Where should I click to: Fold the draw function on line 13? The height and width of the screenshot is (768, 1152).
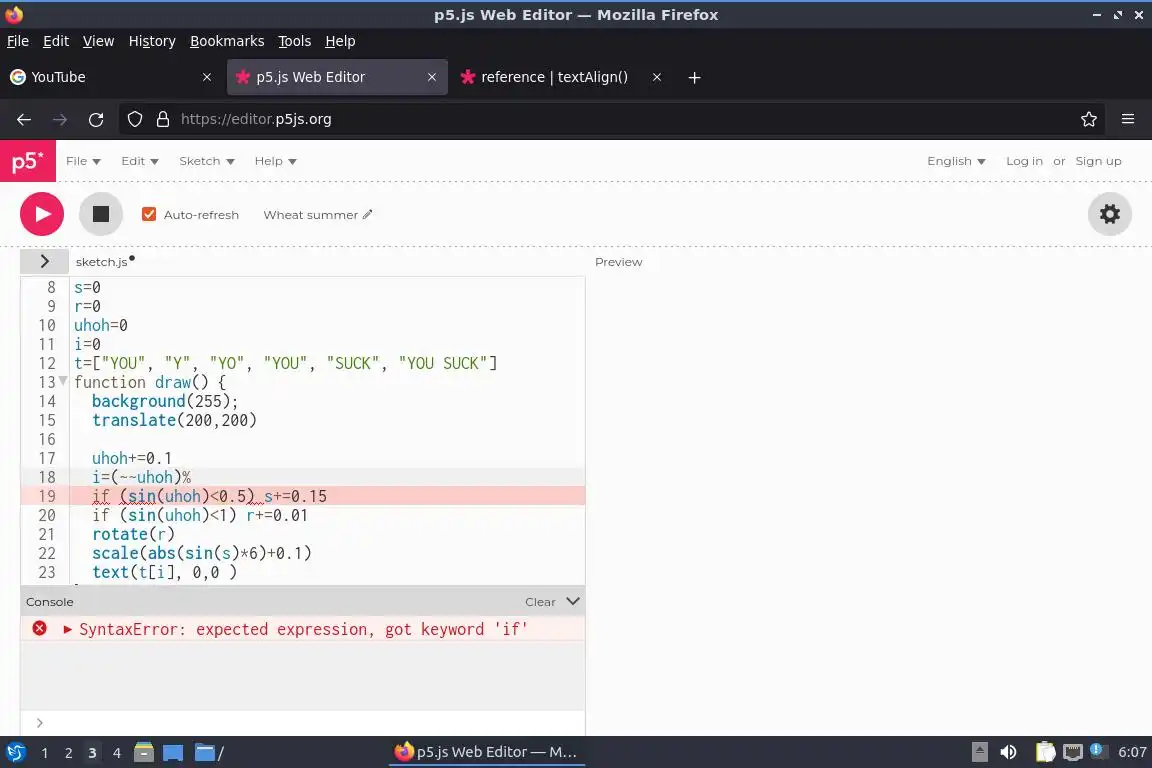[x=63, y=381]
